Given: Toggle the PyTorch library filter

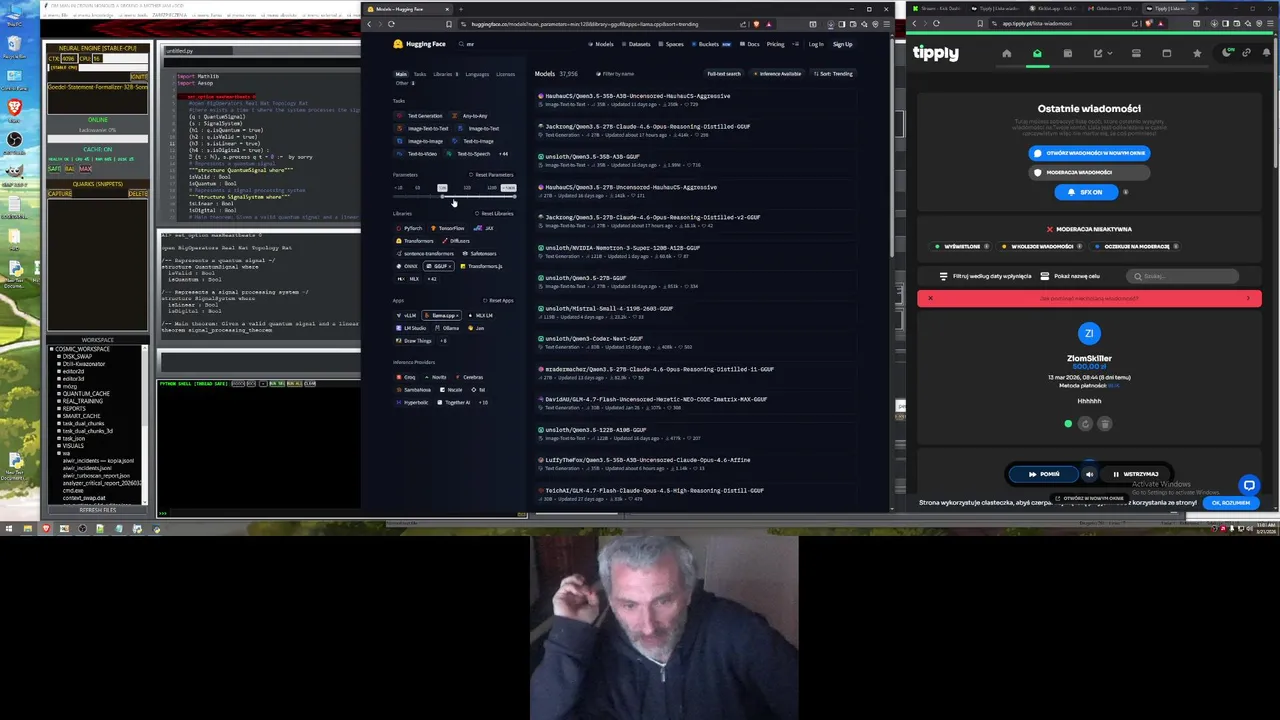Looking at the screenshot, I should click(409, 228).
